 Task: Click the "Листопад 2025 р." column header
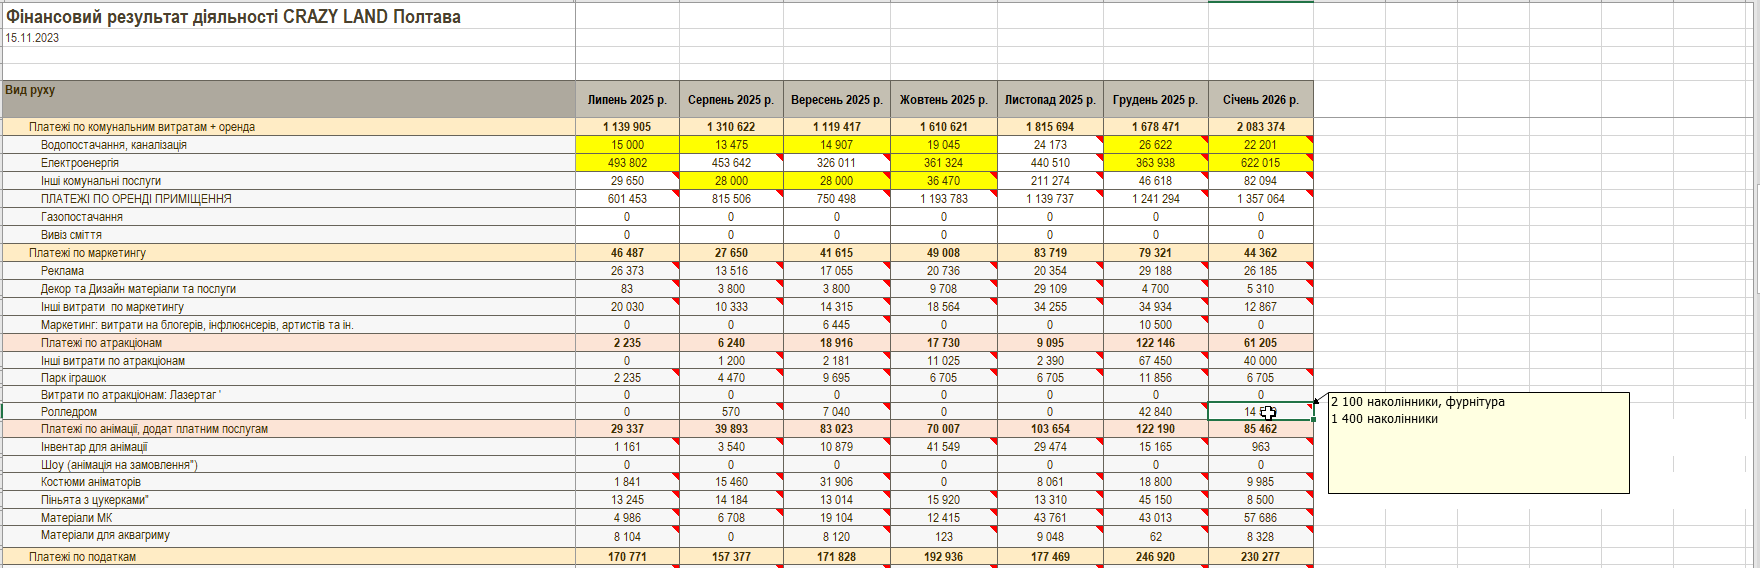coord(1050,99)
